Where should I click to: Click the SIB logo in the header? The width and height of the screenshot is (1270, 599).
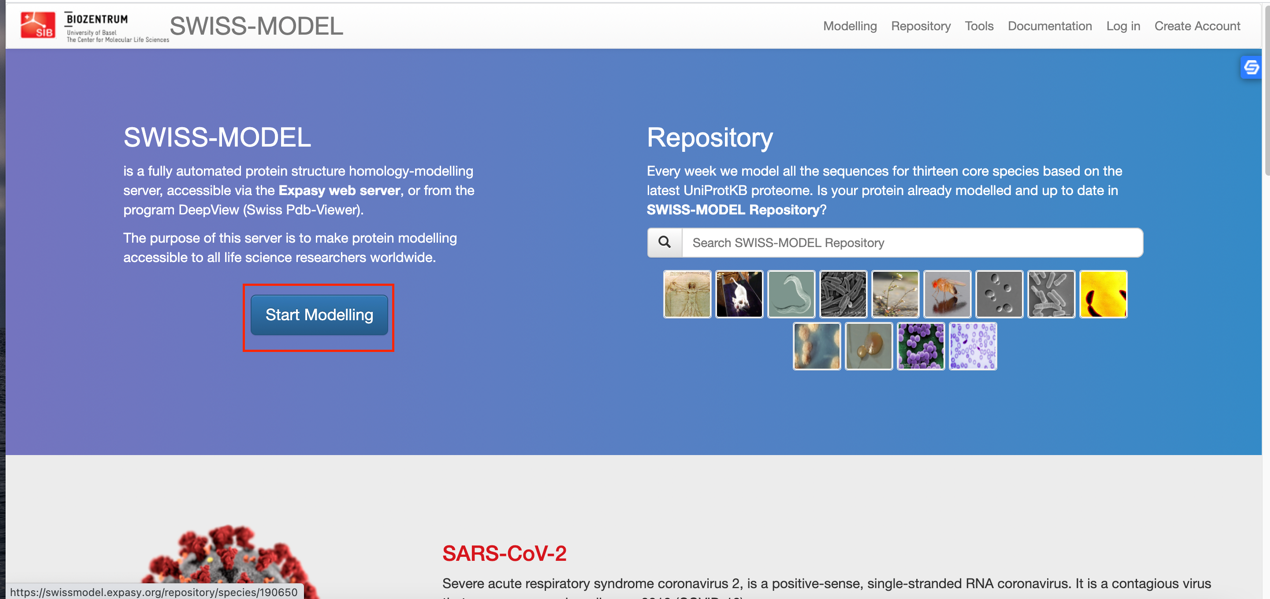[x=38, y=25]
